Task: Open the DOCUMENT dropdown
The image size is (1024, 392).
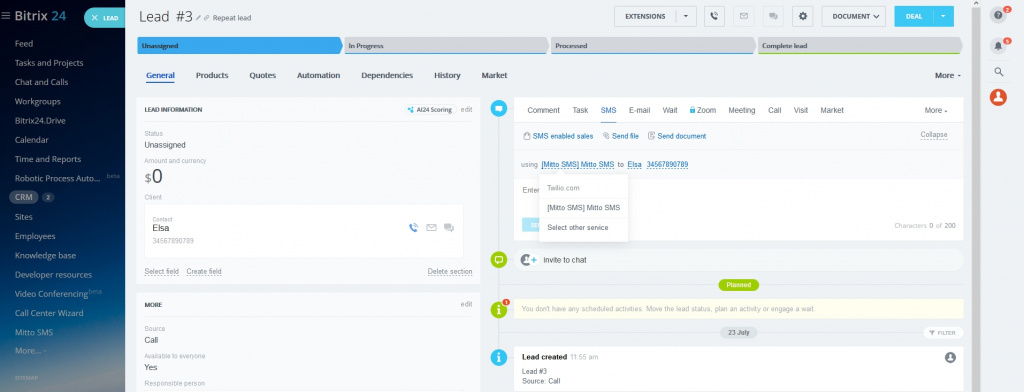Action: pyautogui.click(x=854, y=16)
